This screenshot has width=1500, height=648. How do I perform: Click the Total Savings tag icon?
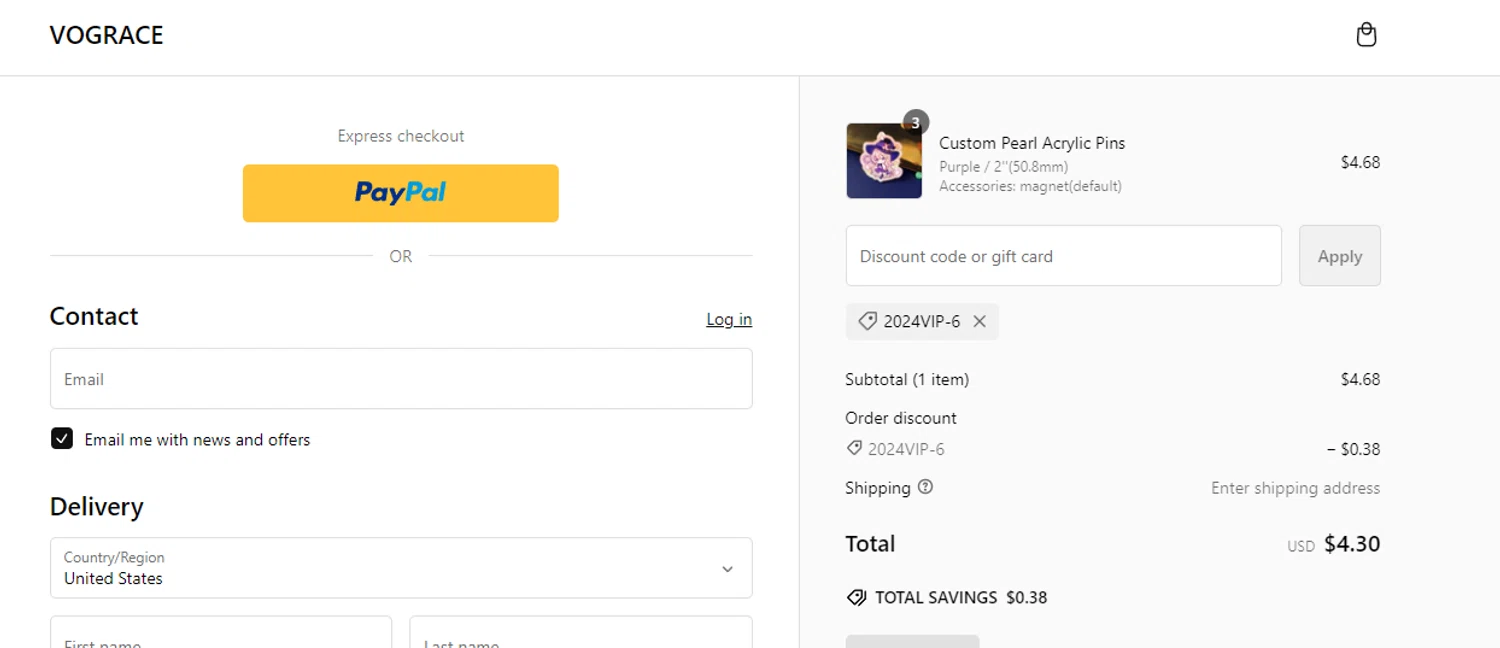tap(856, 598)
